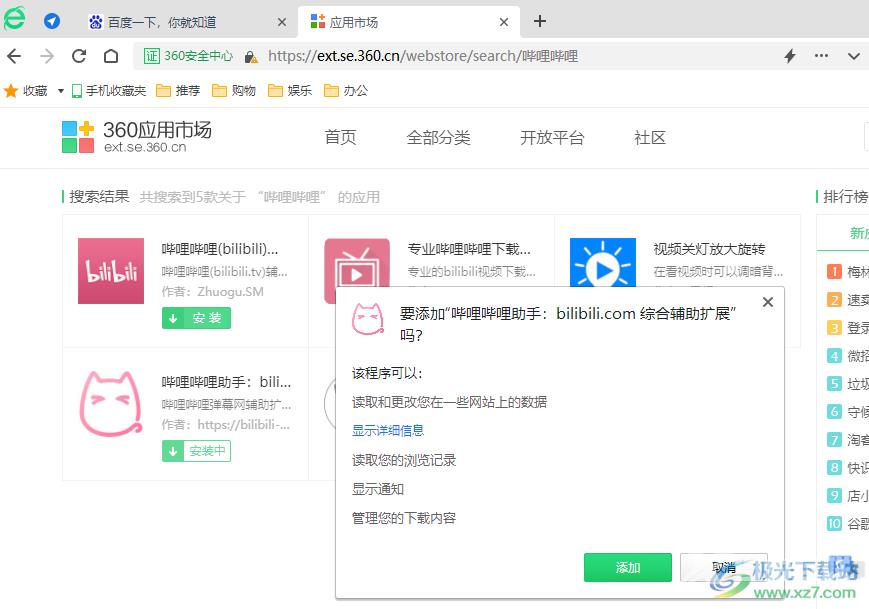The image size is (869, 609).
Task: Click 读取您的浏览记录 permission text
Action: coord(404,460)
